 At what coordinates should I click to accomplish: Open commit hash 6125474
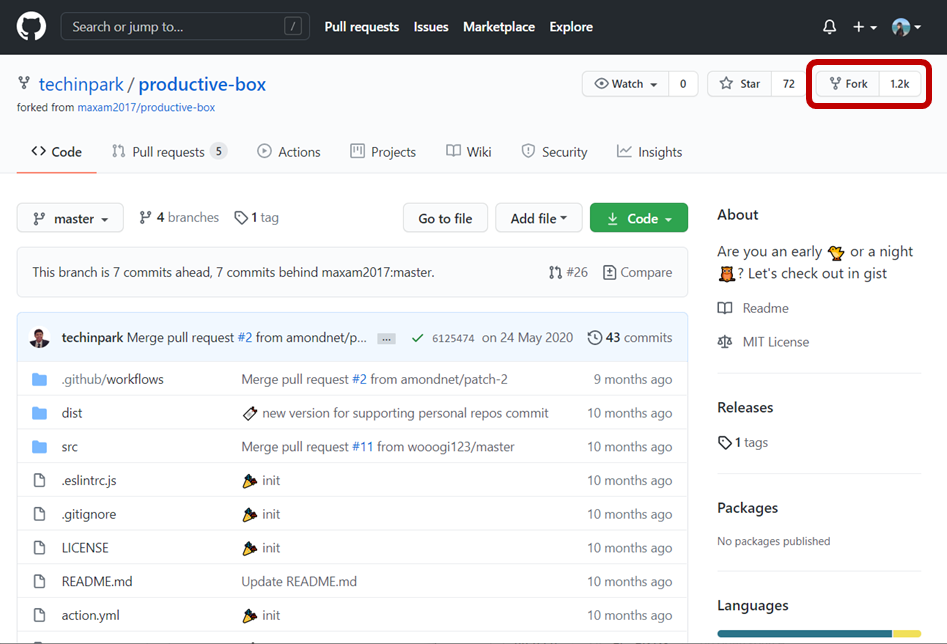click(453, 338)
